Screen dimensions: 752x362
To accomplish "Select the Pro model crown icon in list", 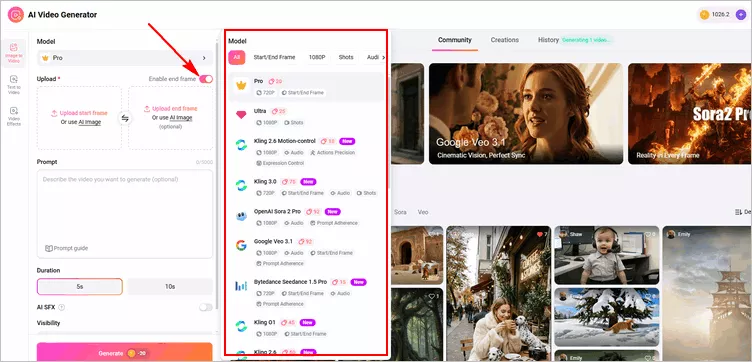I will pos(241,86).
